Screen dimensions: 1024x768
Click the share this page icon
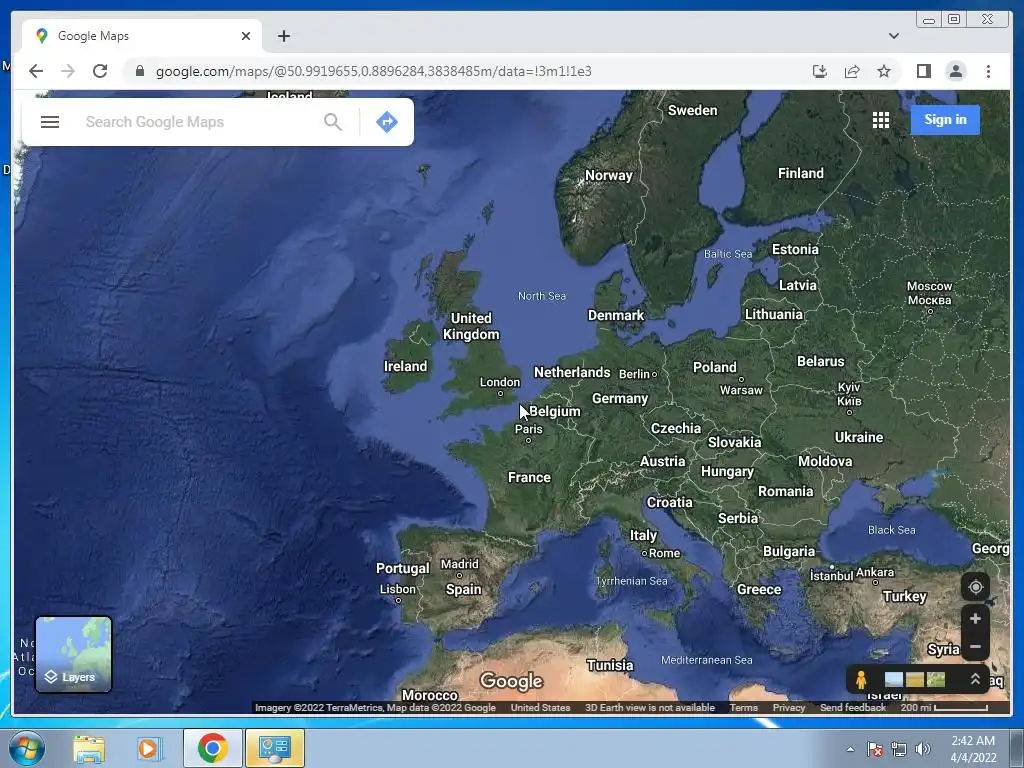click(852, 71)
